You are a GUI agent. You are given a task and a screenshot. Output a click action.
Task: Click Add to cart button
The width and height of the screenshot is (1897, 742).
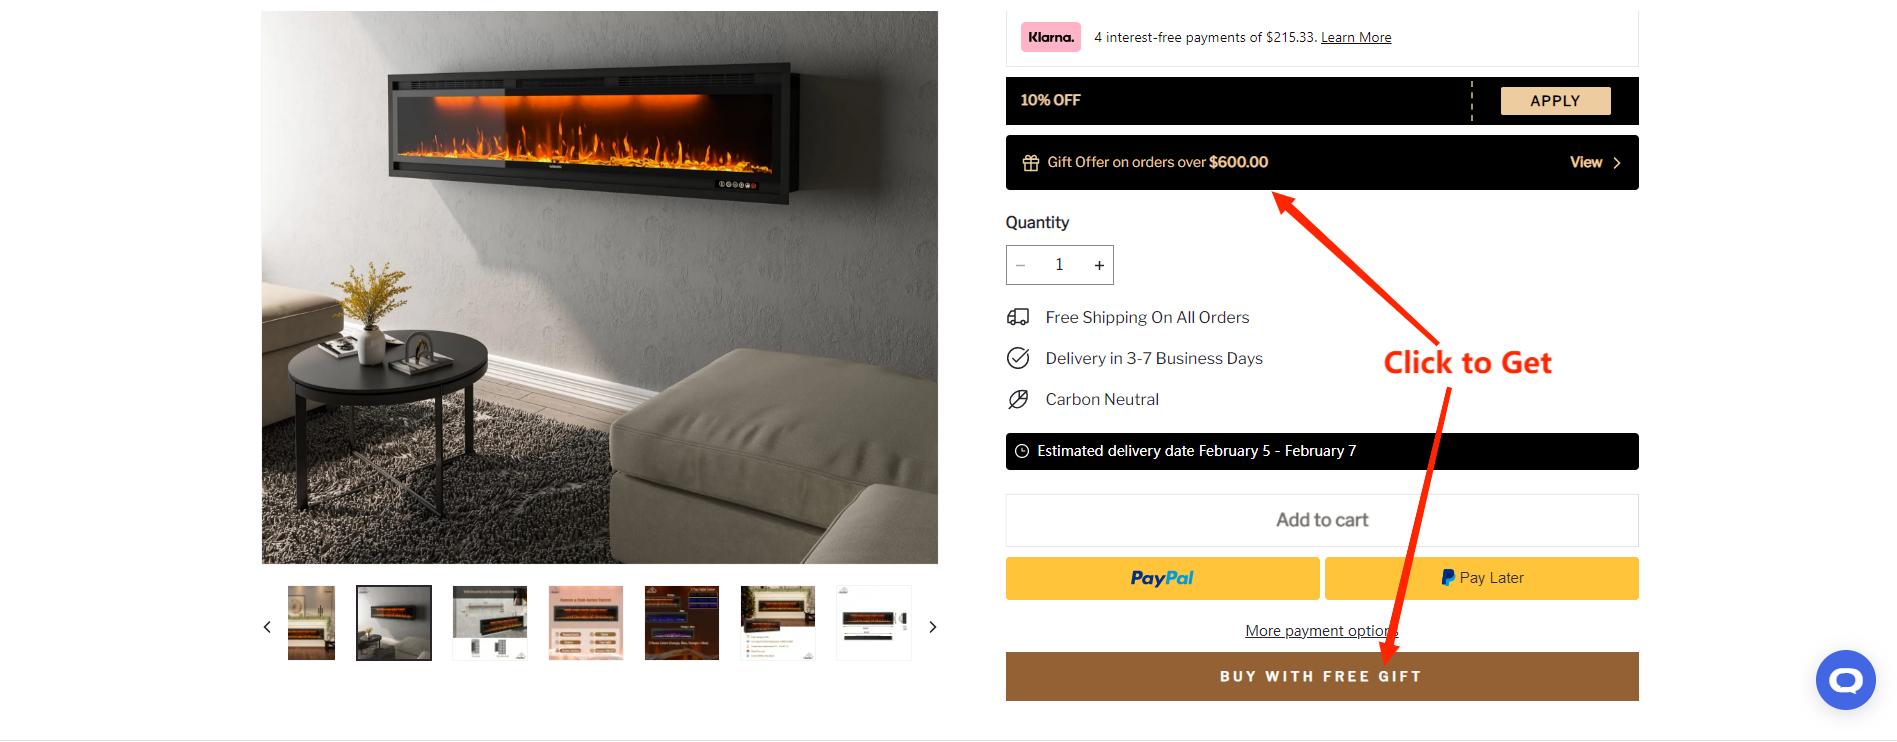pyautogui.click(x=1322, y=520)
